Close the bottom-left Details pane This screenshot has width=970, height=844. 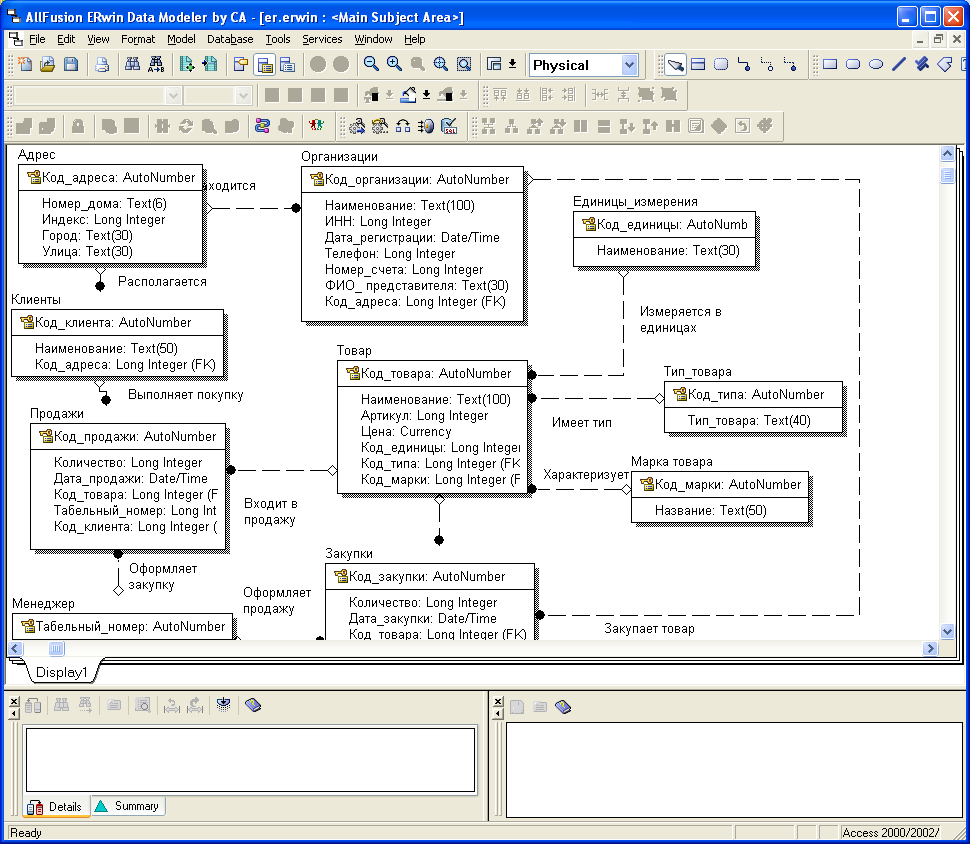(14, 701)
